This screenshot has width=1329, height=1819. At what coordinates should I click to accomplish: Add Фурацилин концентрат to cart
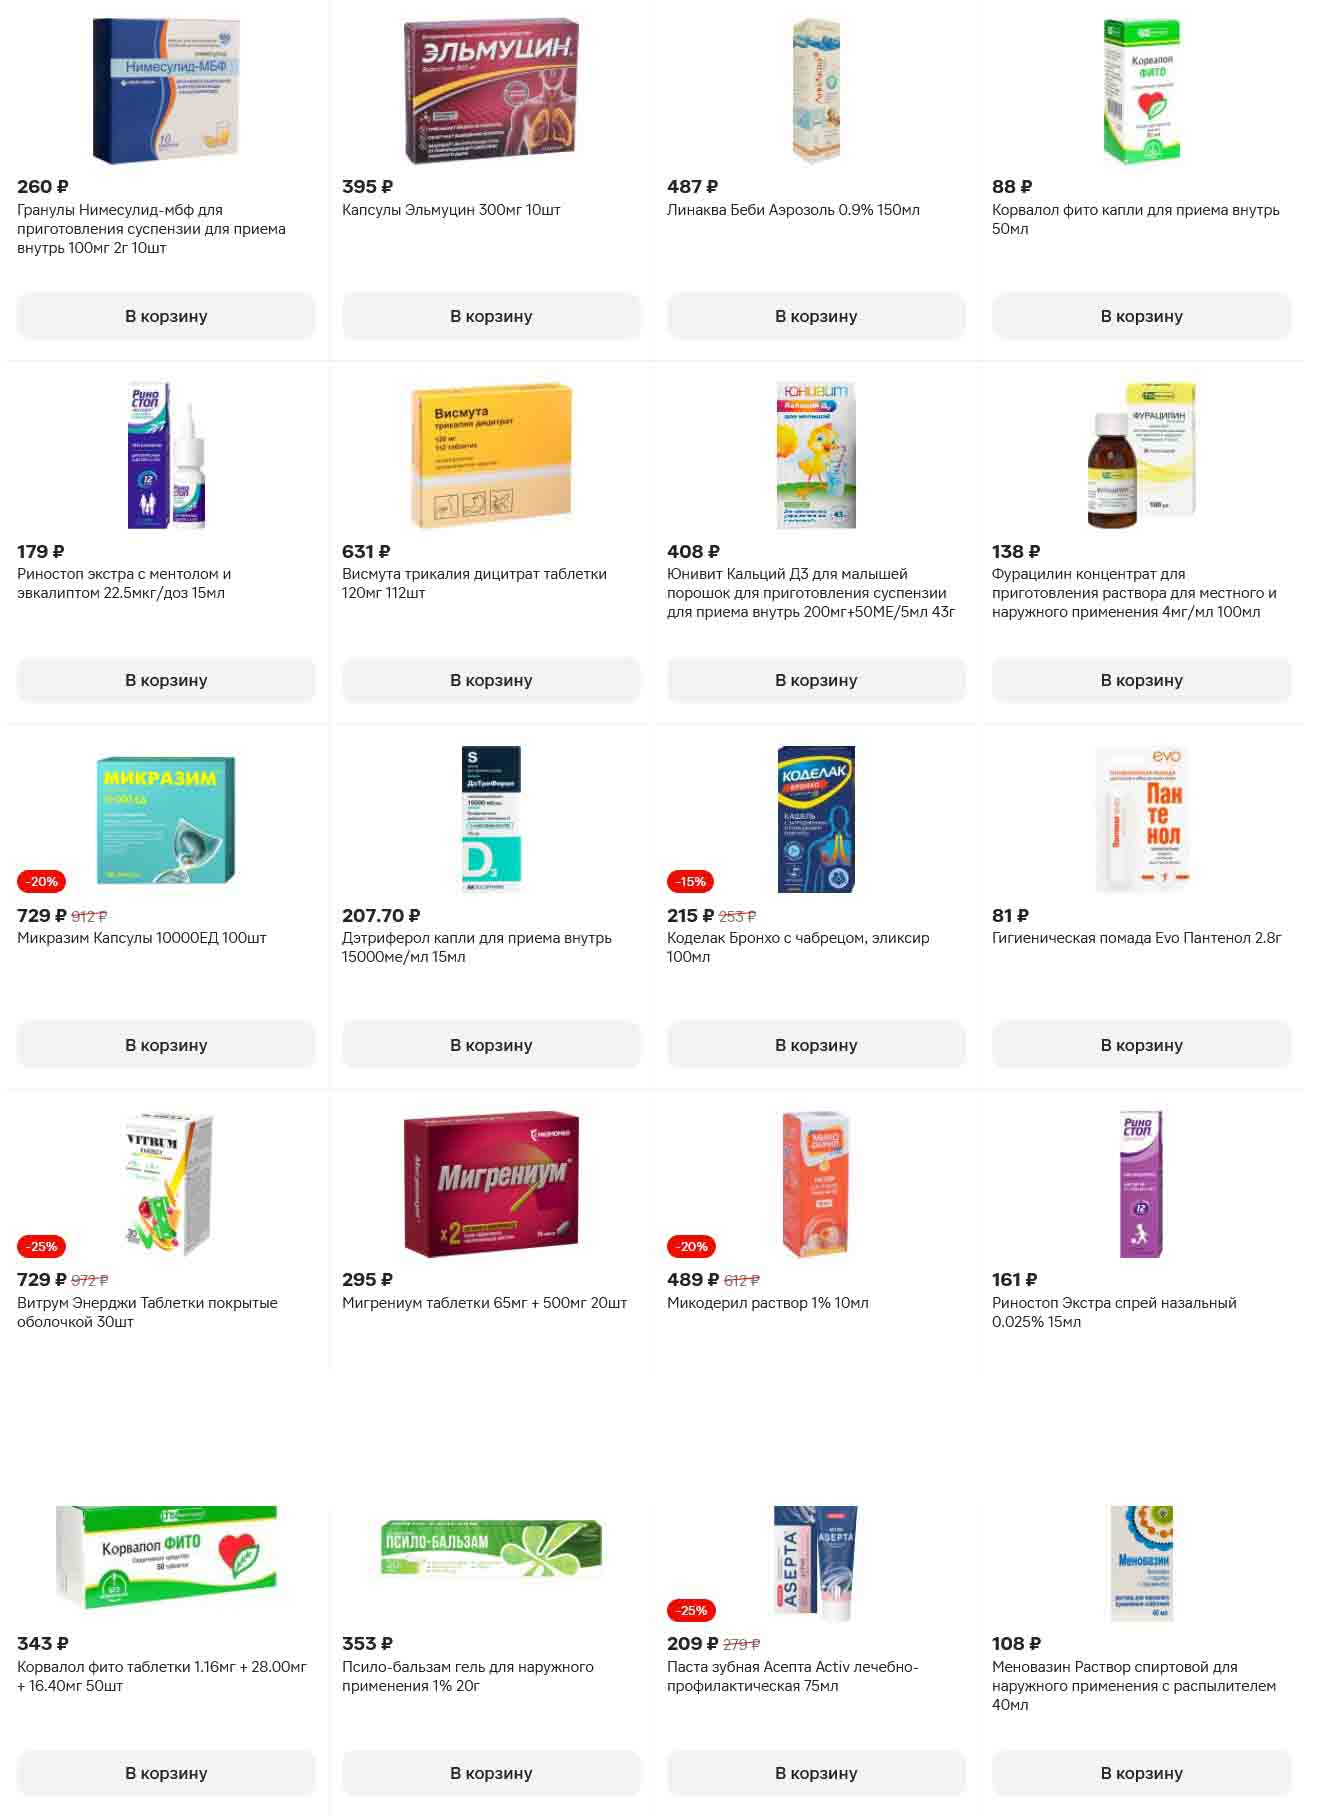pos(1141,680)
